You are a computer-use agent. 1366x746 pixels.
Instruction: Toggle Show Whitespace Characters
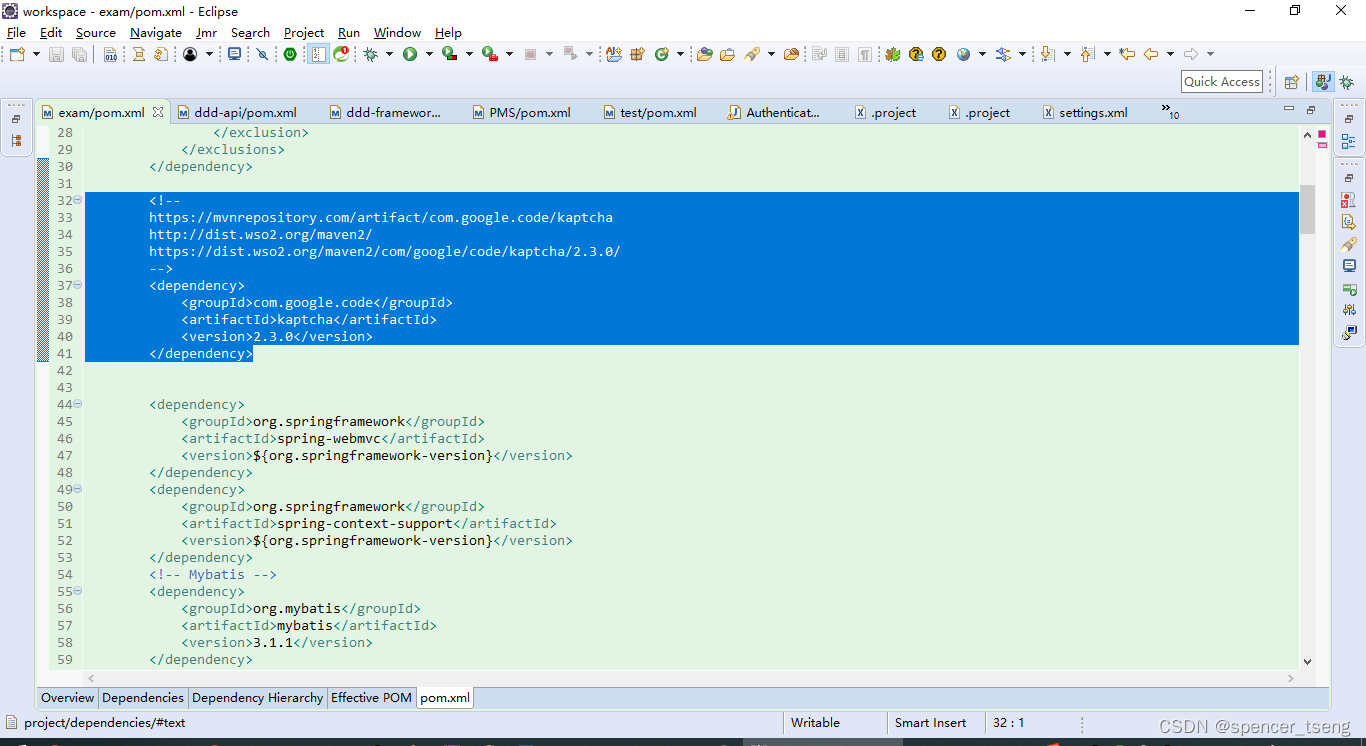866,54
